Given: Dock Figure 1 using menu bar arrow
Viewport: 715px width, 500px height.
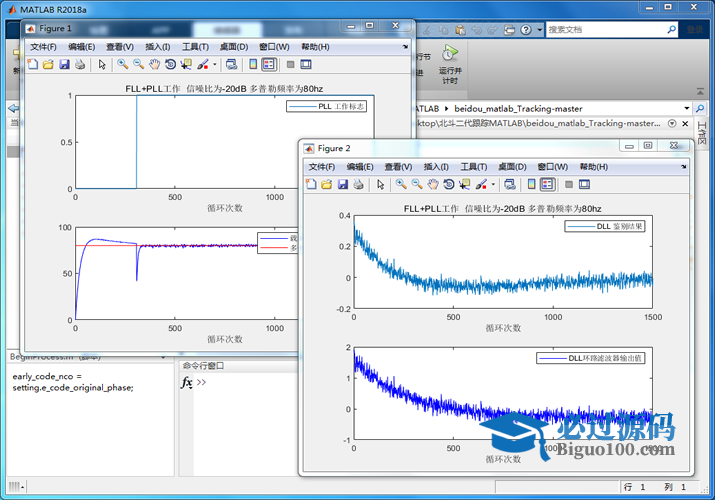Looking at the screenshot, I should click(x=405, y=47).
